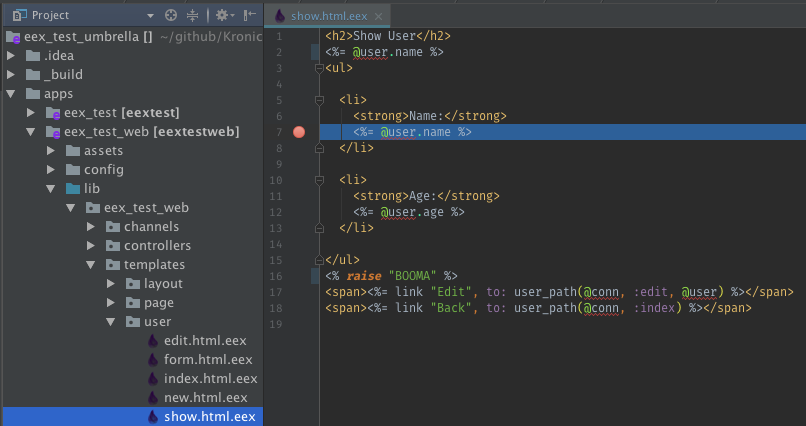Open new.html.eex template file
This screenshot has height=426, width=806.
point(205,398)
